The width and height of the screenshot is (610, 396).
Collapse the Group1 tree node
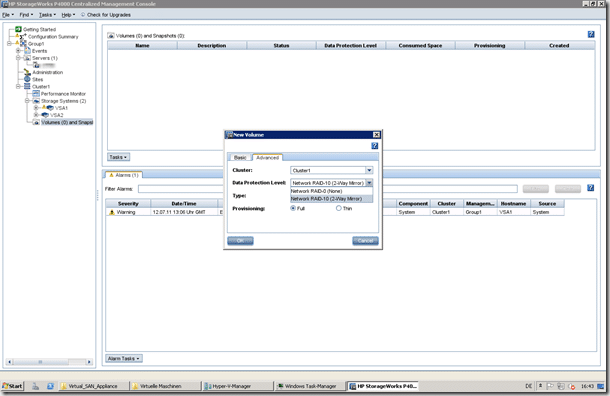(9, 44)
